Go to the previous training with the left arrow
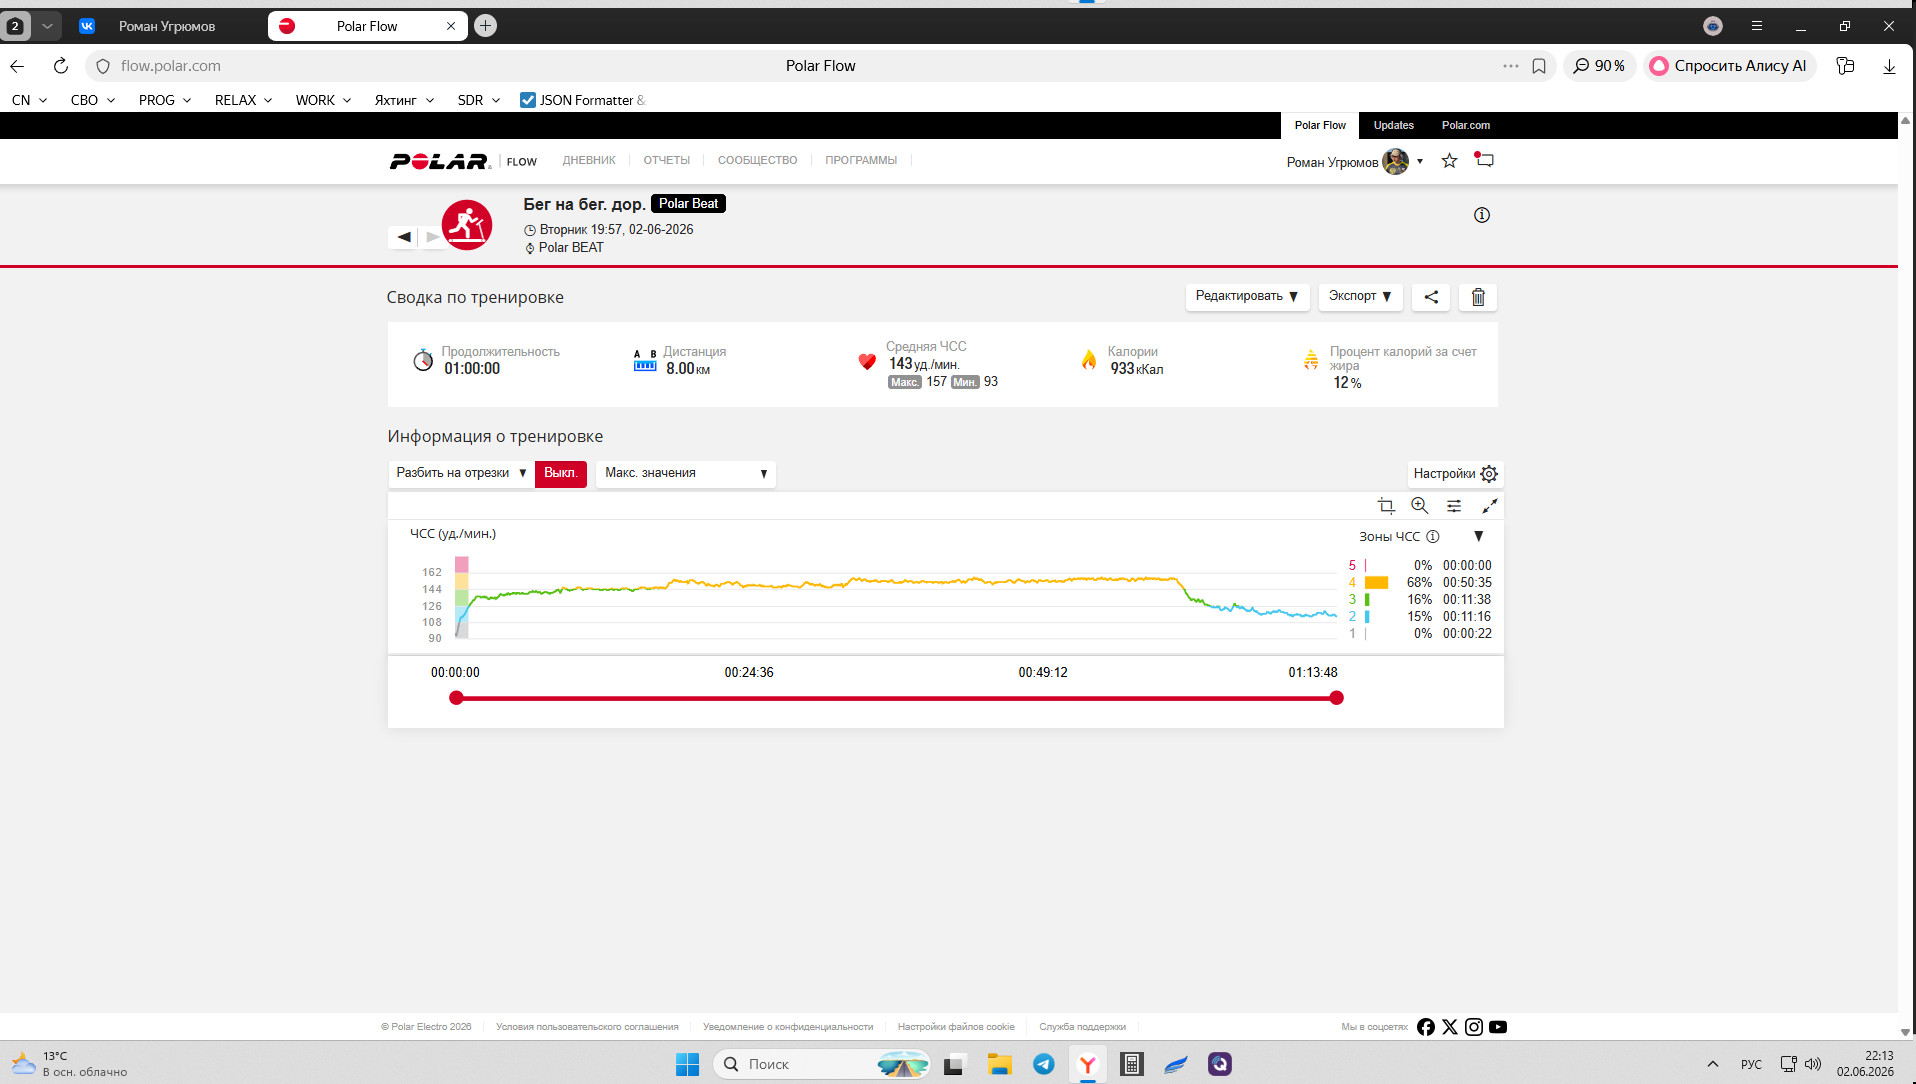Screen dimensions: 1916x1084 point(403,237)
